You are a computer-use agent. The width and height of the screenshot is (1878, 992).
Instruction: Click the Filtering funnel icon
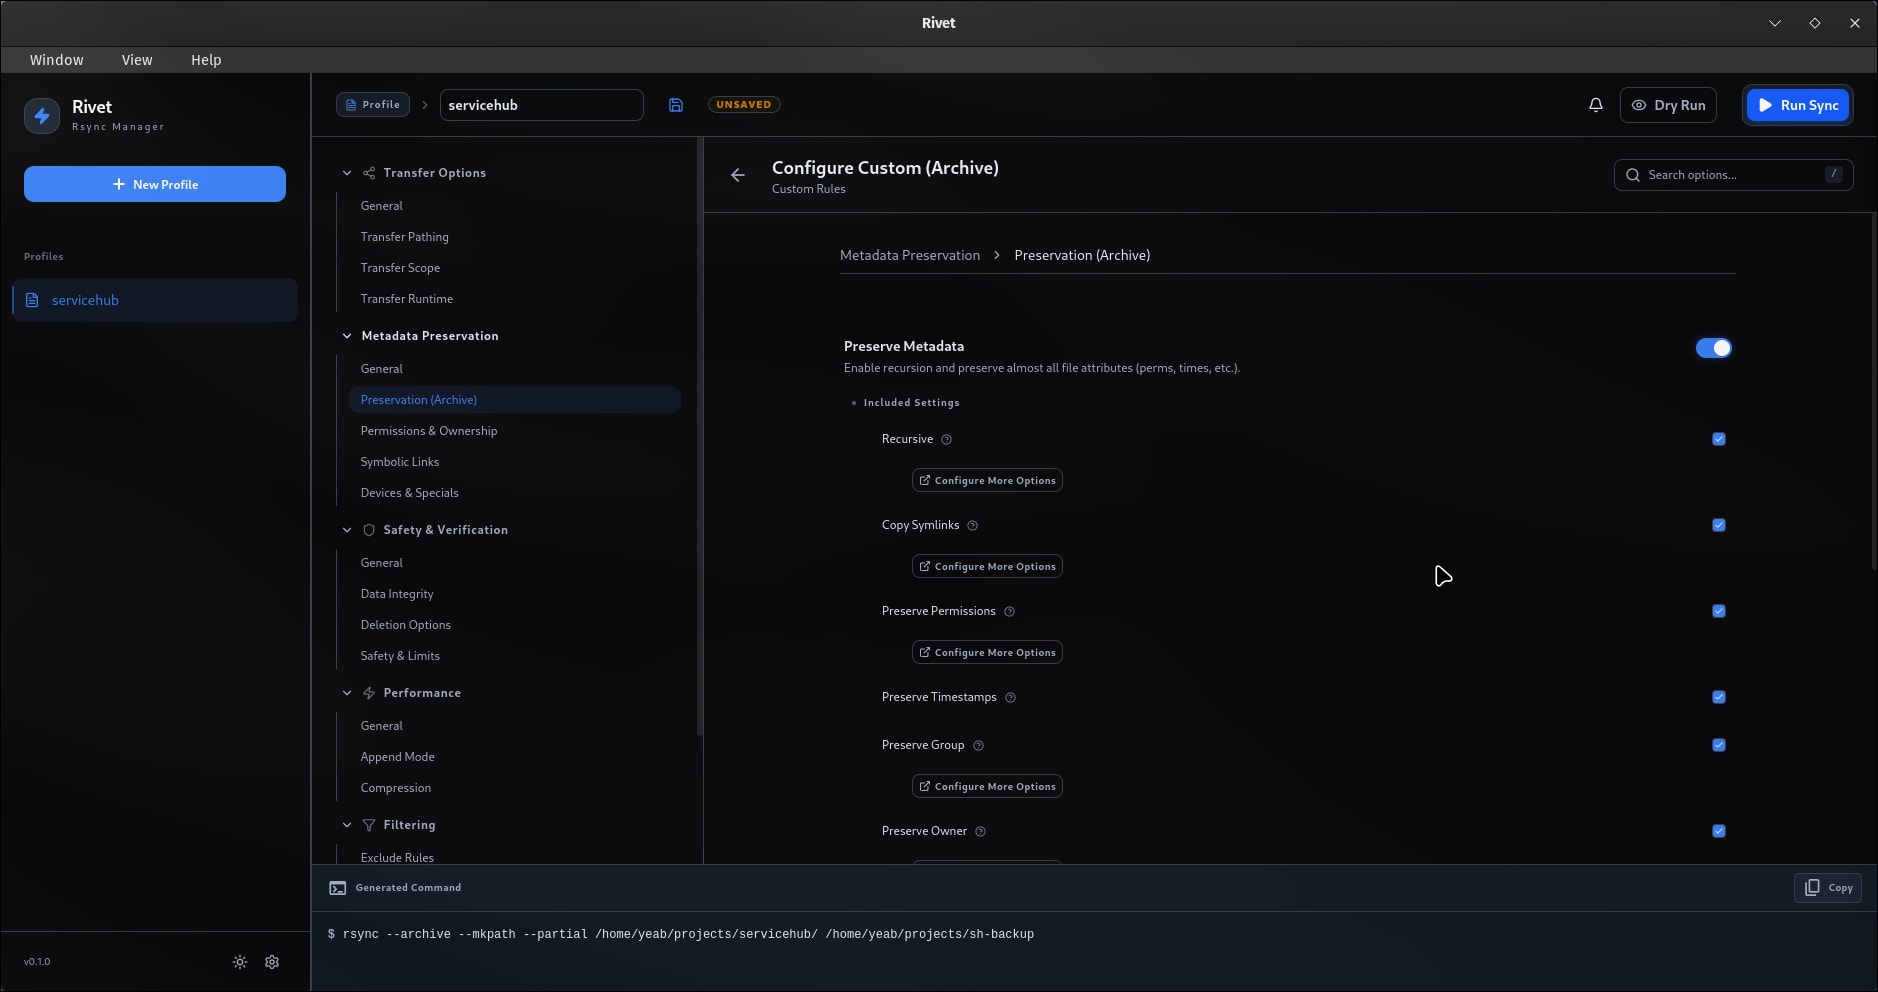[369, 825]
